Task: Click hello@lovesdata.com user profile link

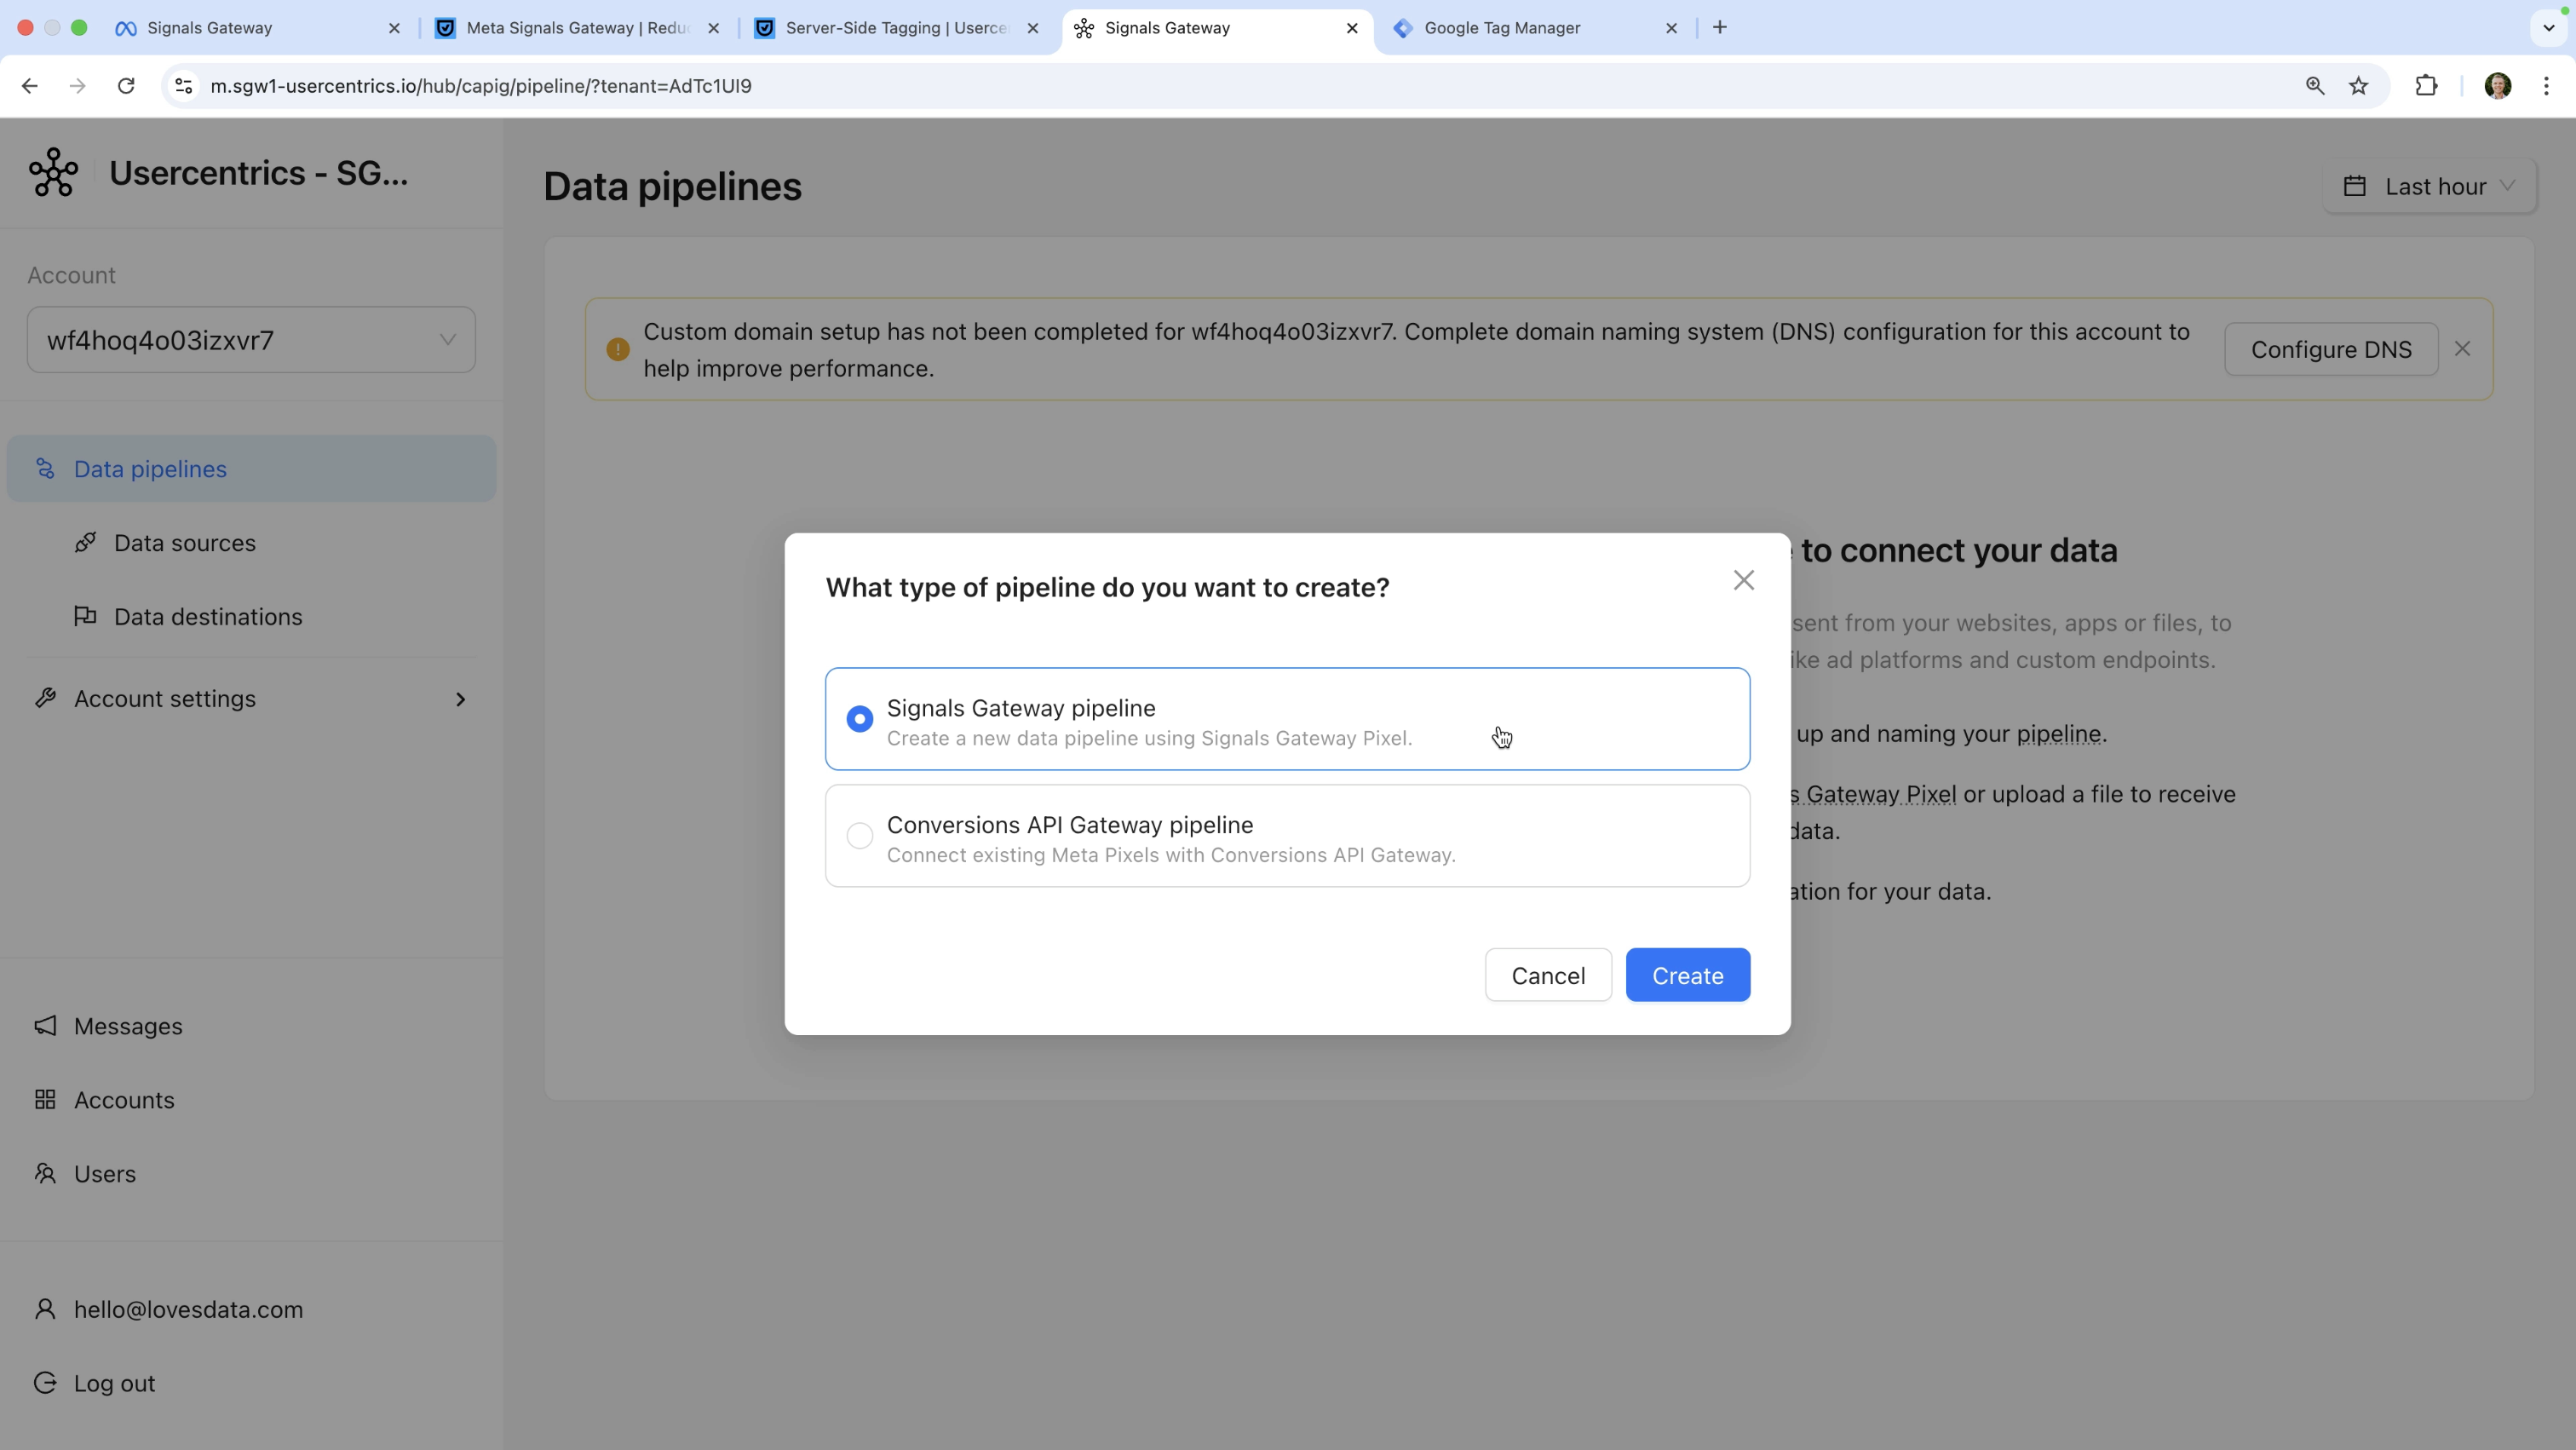Action: tap(188, 1310)
